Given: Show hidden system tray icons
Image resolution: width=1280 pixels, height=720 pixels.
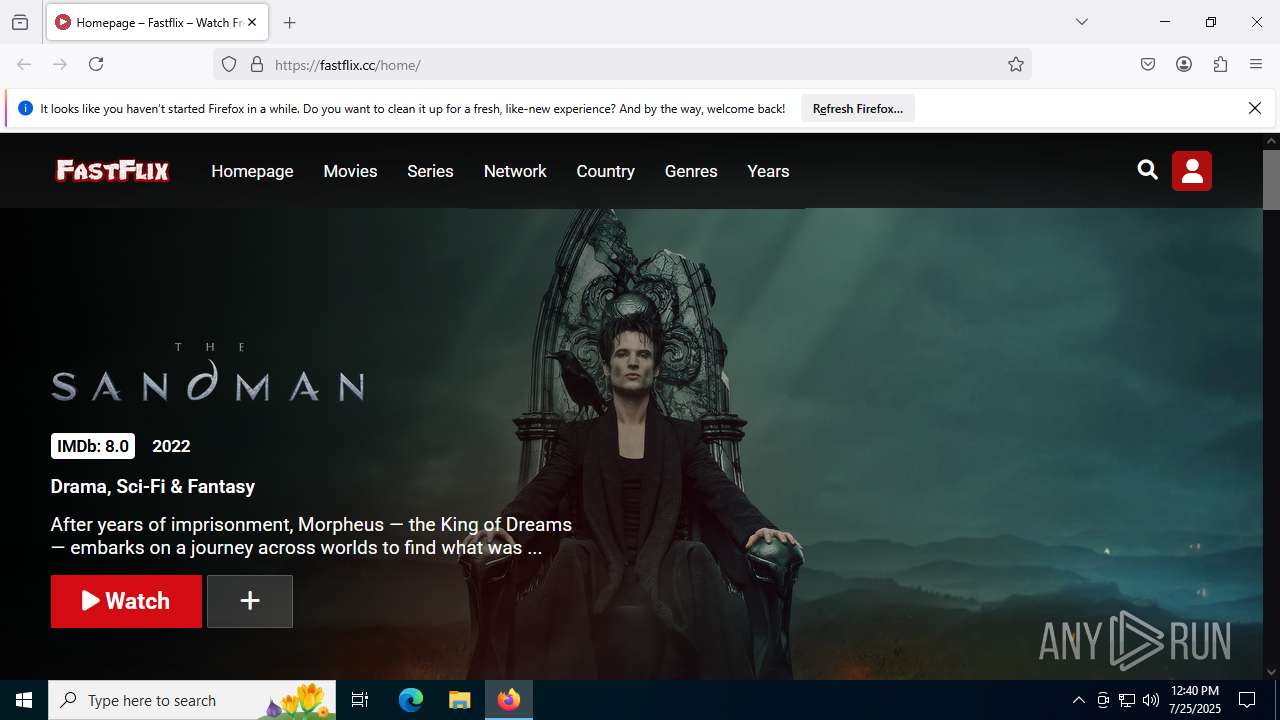Looking at the screenshot, I should click(x=1078, y=700).
